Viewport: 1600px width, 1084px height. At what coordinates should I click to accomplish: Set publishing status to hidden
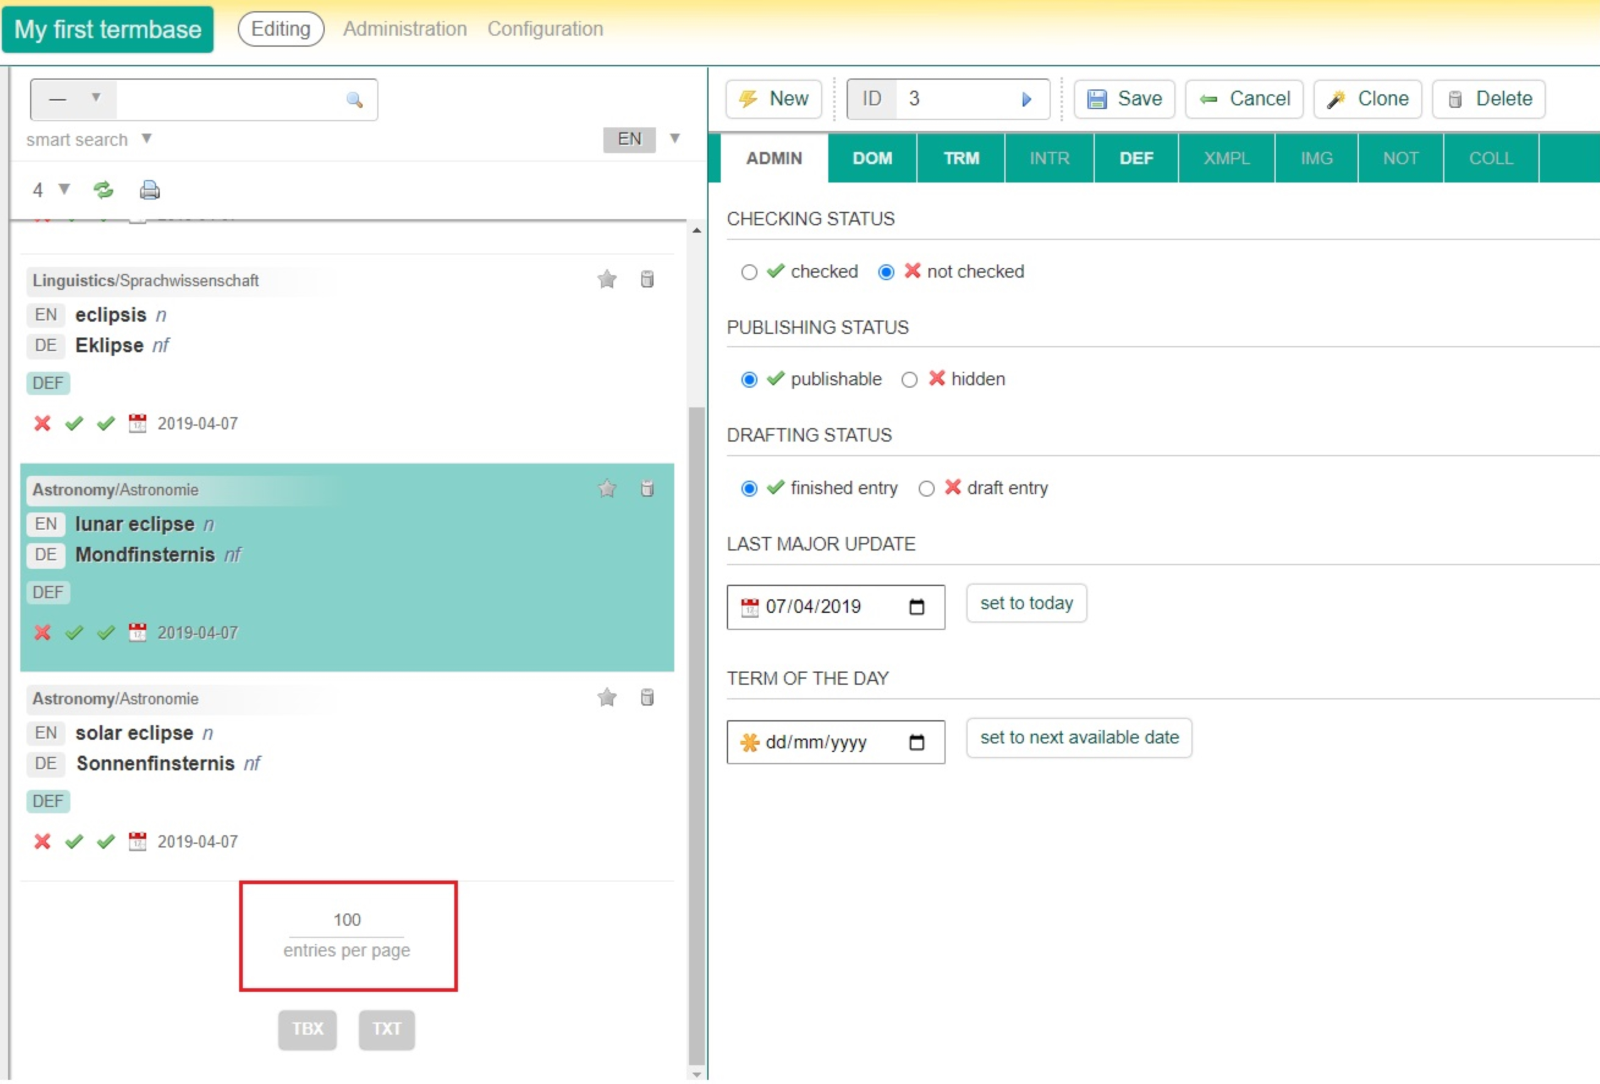point(909,380)
